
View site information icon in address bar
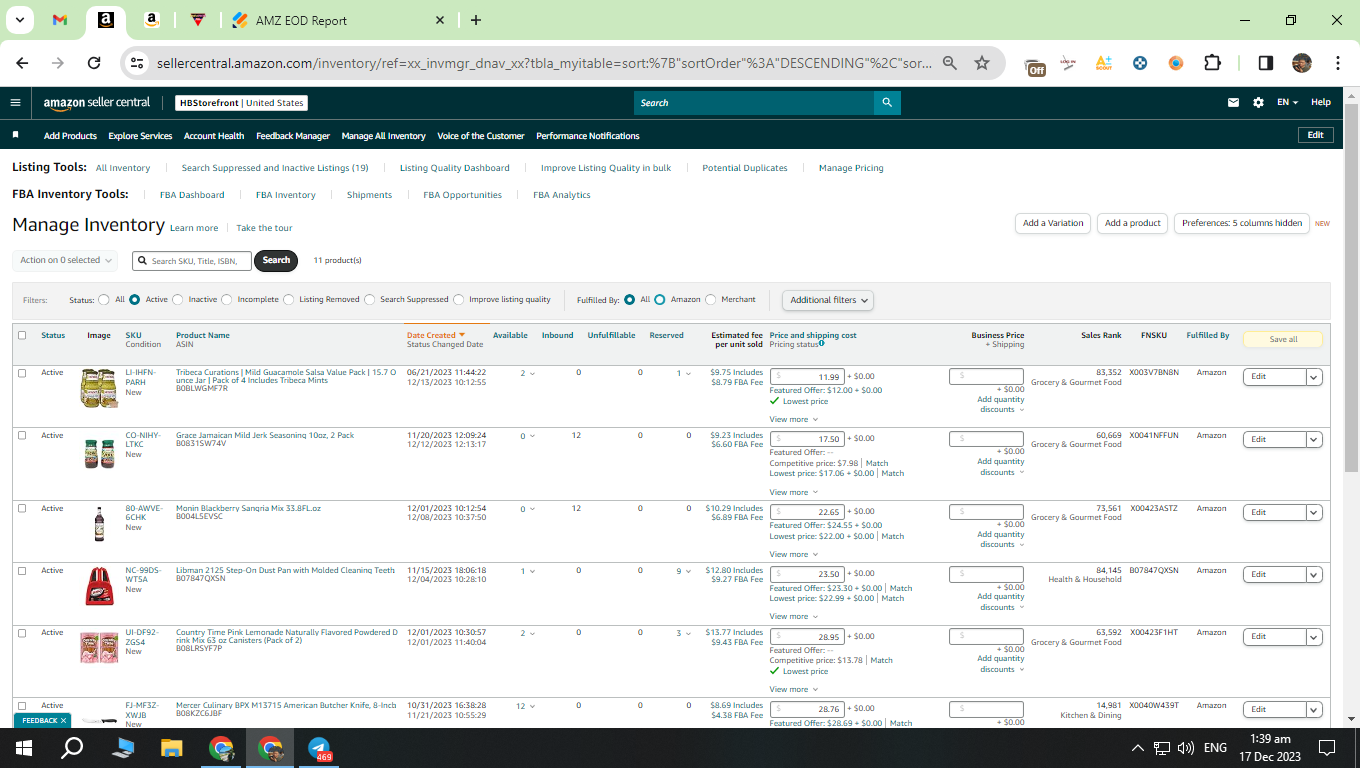coord(137,63)
